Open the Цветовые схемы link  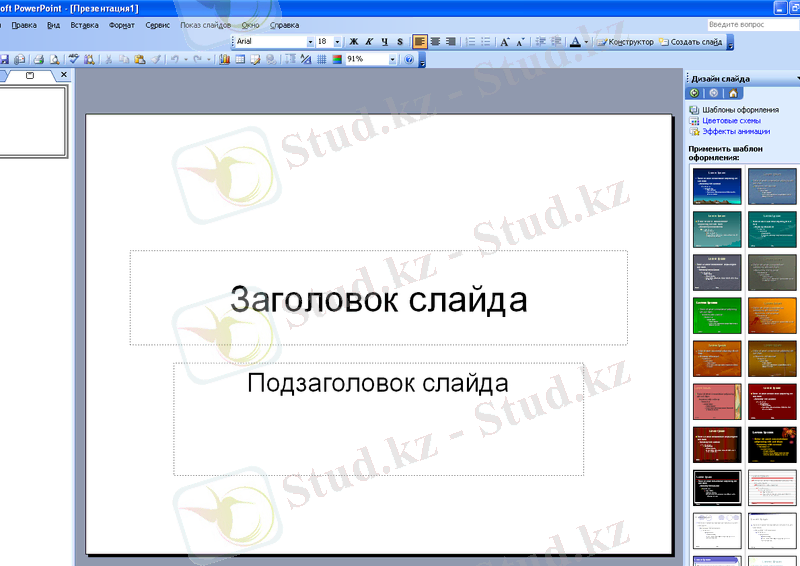coord(730,120)
